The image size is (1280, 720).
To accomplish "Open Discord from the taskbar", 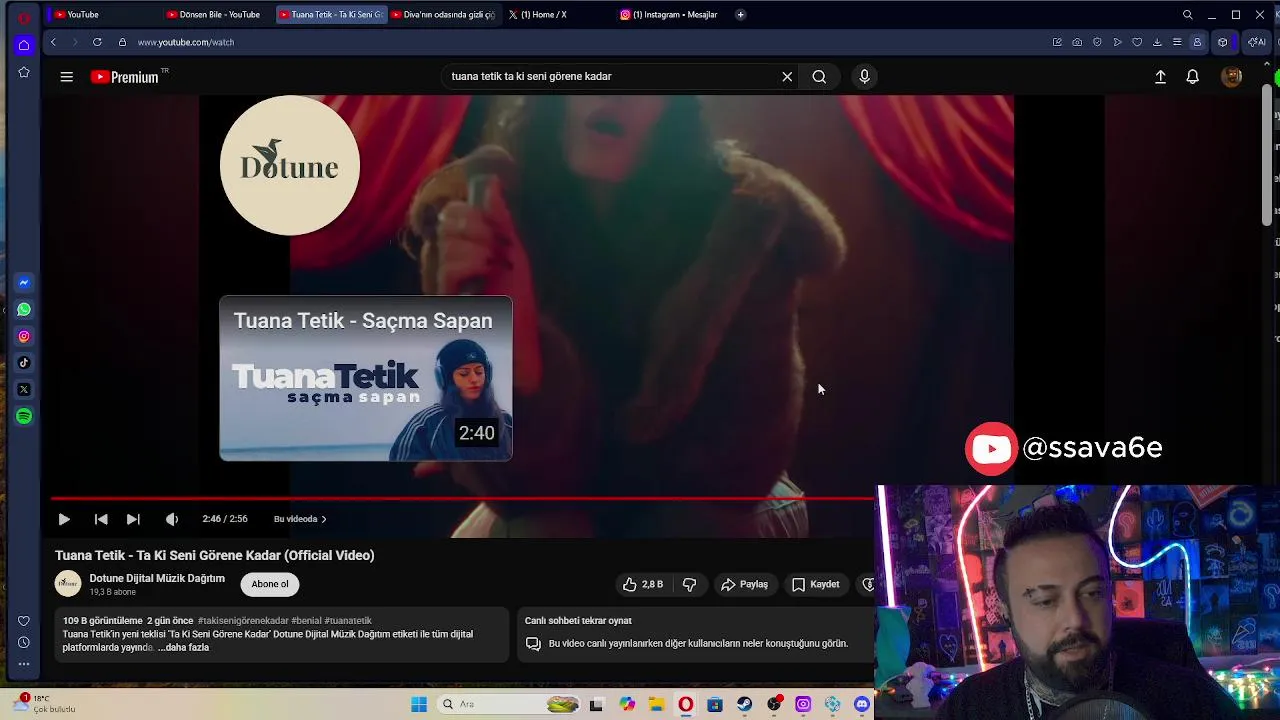I will coord(862,704).
